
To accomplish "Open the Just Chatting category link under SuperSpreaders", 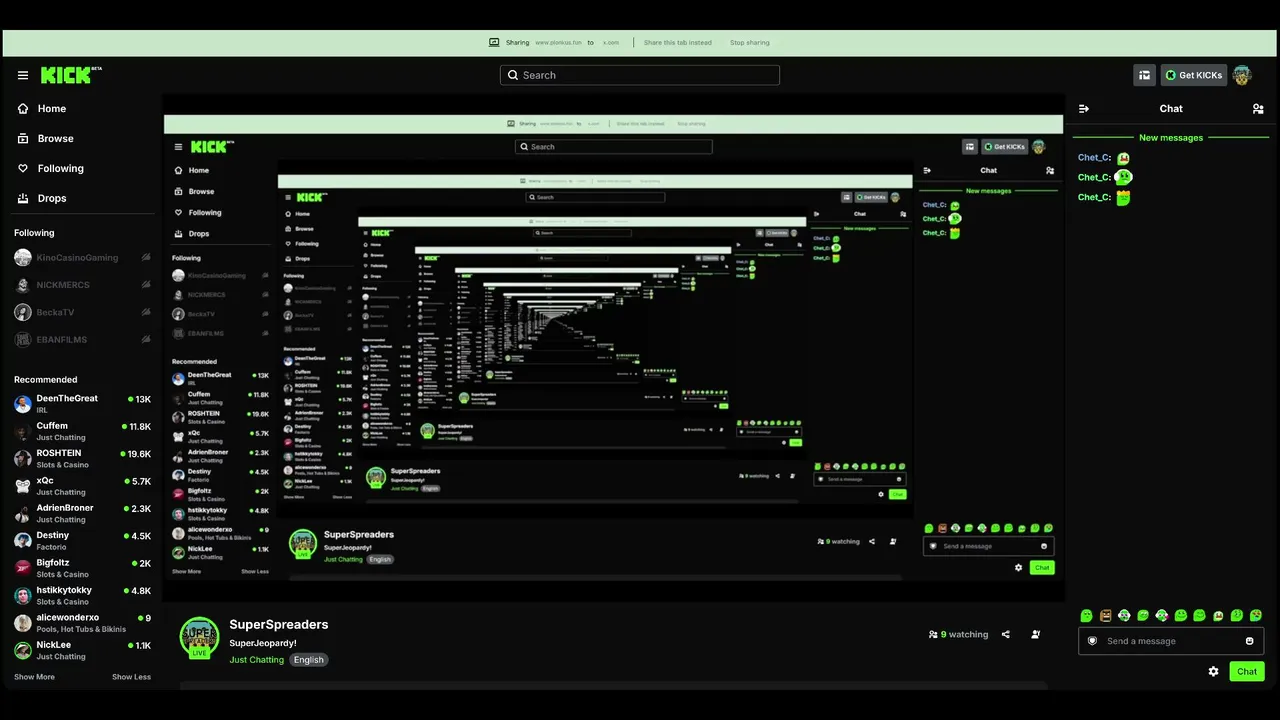I will tap(257, 660).
